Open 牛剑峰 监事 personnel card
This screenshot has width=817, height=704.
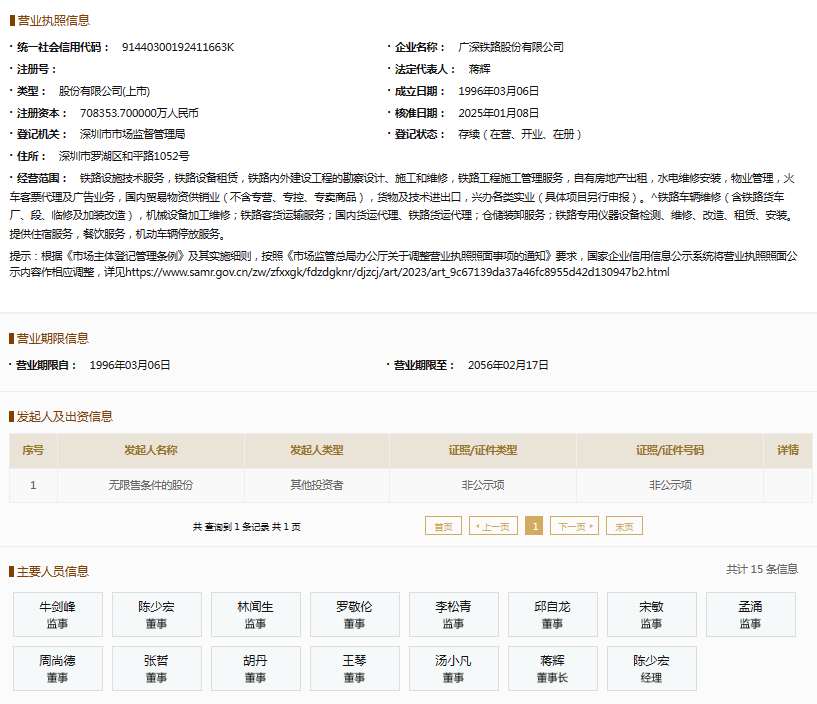58,614
